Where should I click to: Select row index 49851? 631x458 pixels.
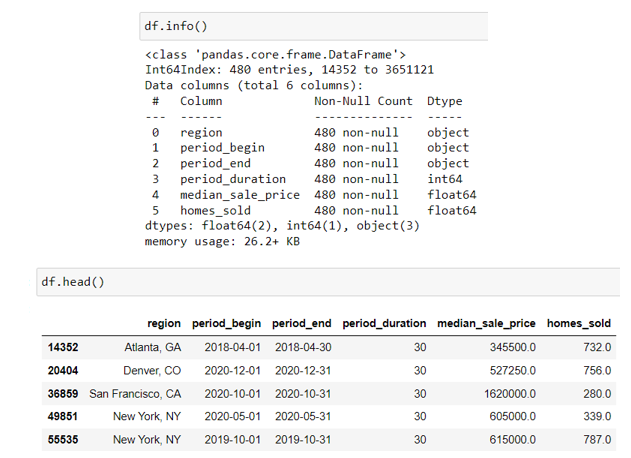63,416
